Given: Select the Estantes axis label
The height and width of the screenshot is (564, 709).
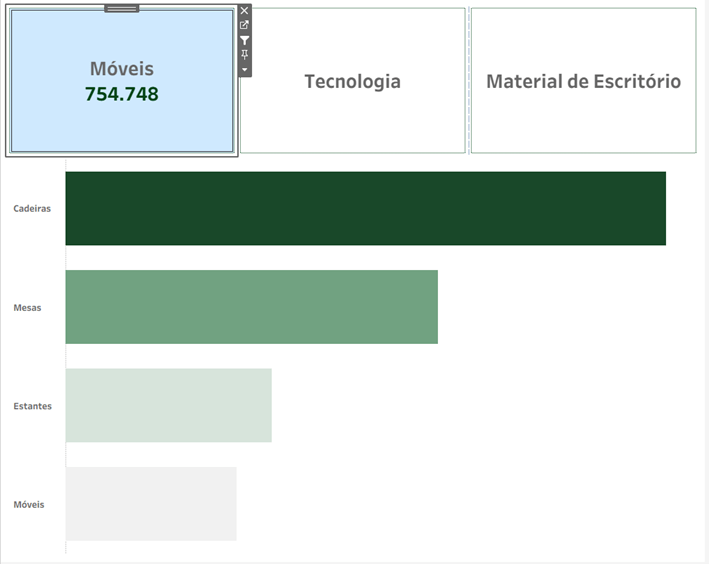Looking at the screenshot, I should point(32,406).
